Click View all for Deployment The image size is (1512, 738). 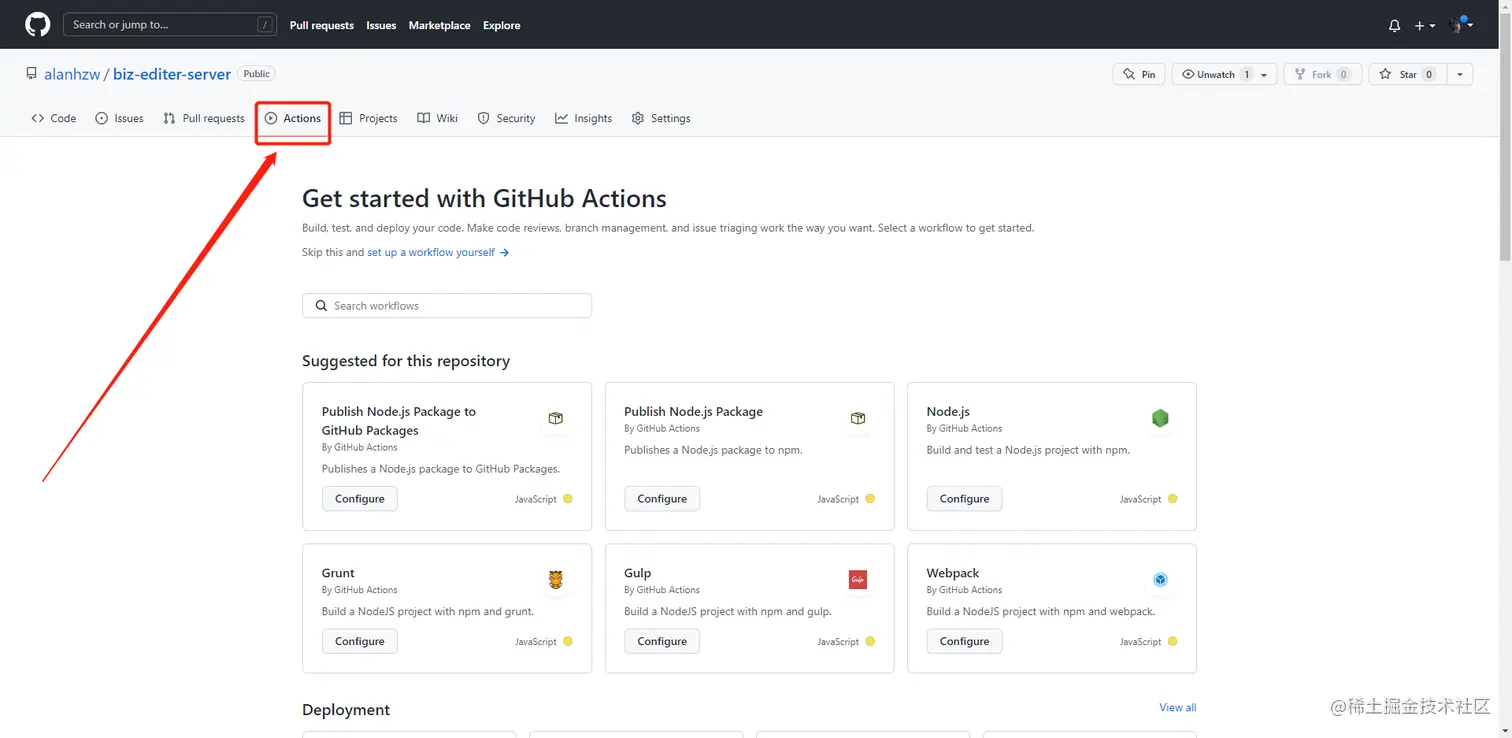pos(1178,708)
